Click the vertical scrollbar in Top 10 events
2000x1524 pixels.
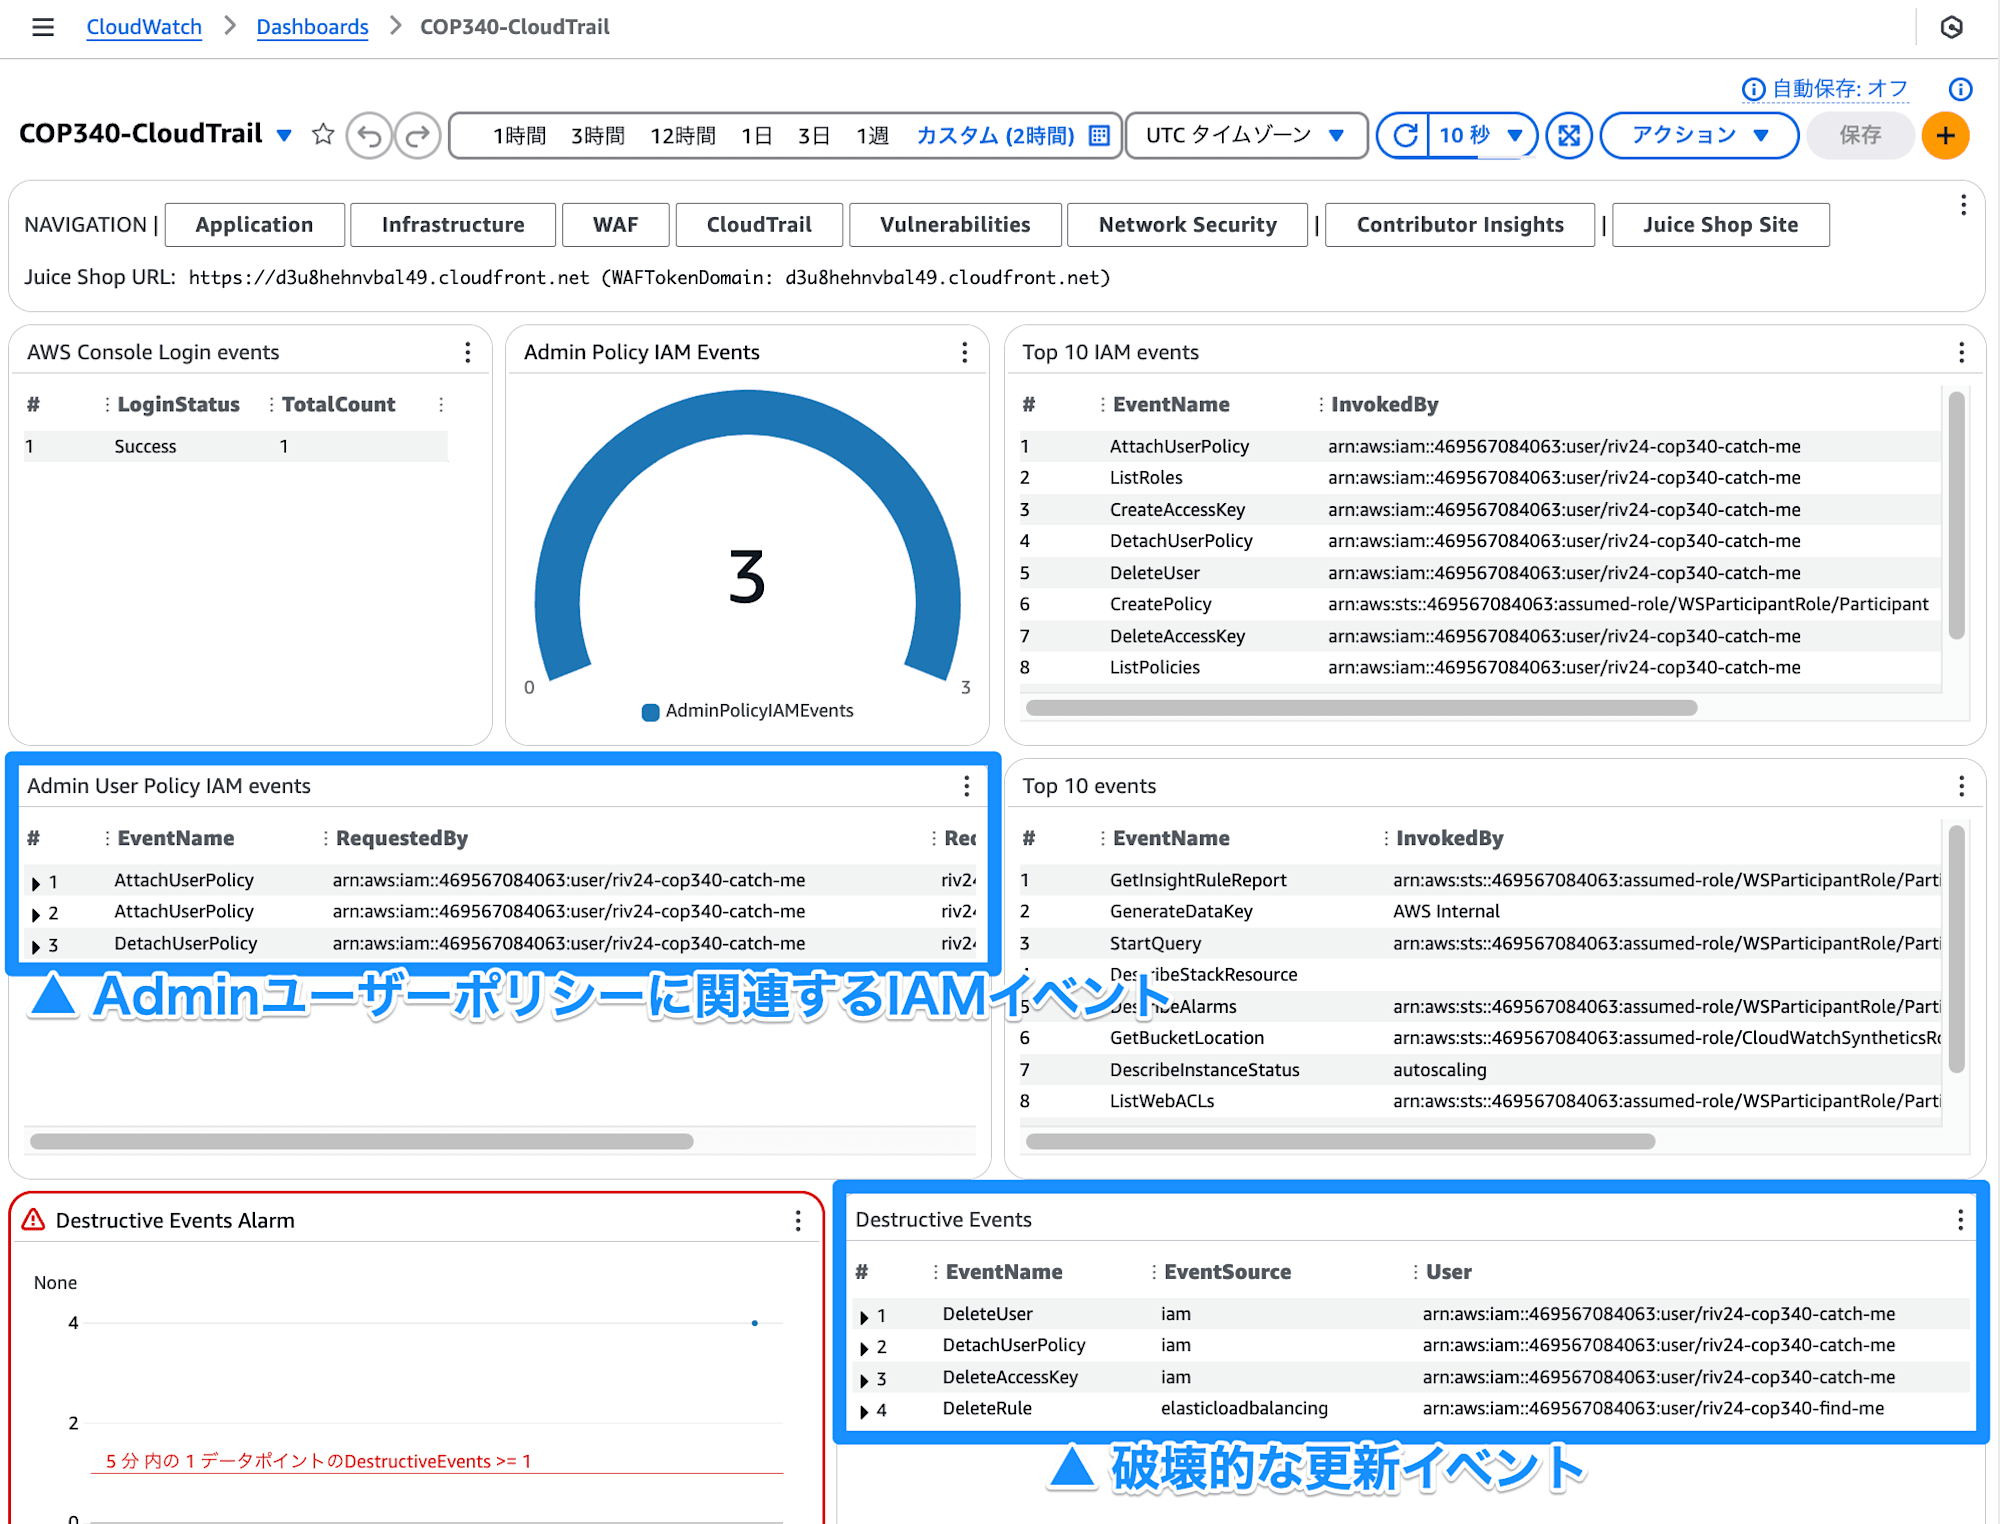1956,948
